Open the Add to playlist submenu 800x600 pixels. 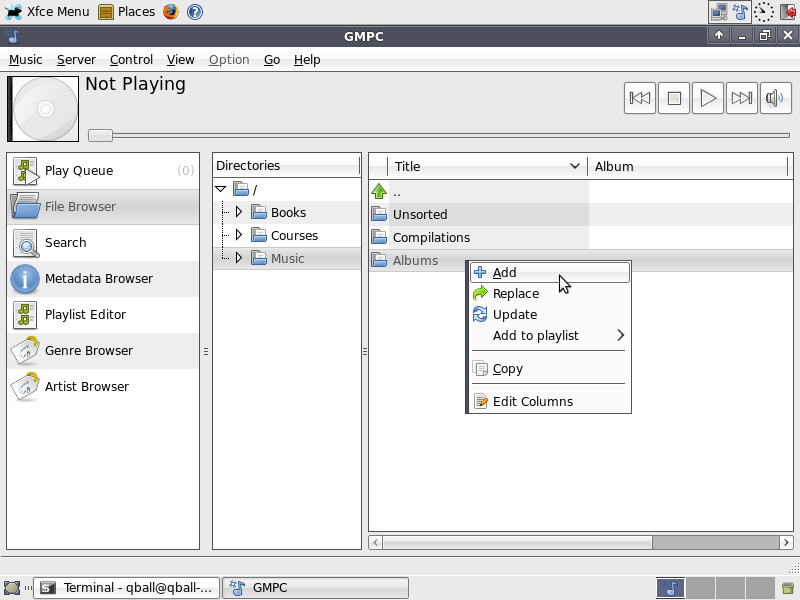[x=549, y=335]
